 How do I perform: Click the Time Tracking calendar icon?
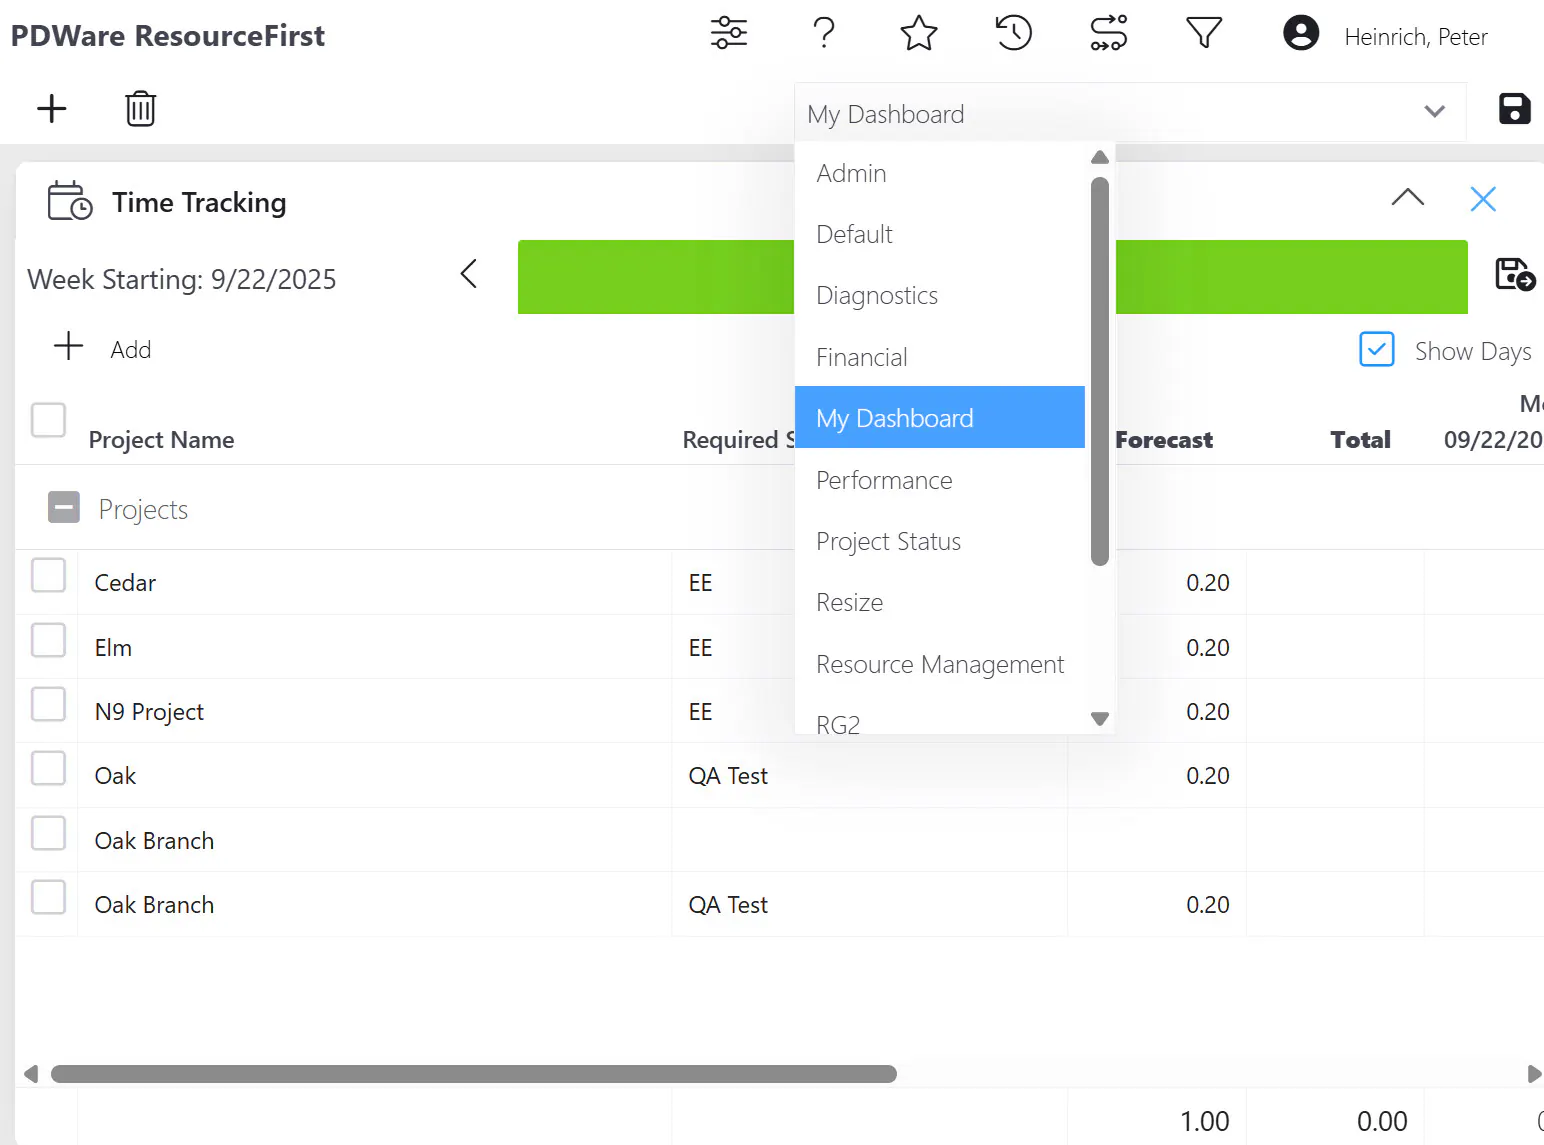[70, 201]
